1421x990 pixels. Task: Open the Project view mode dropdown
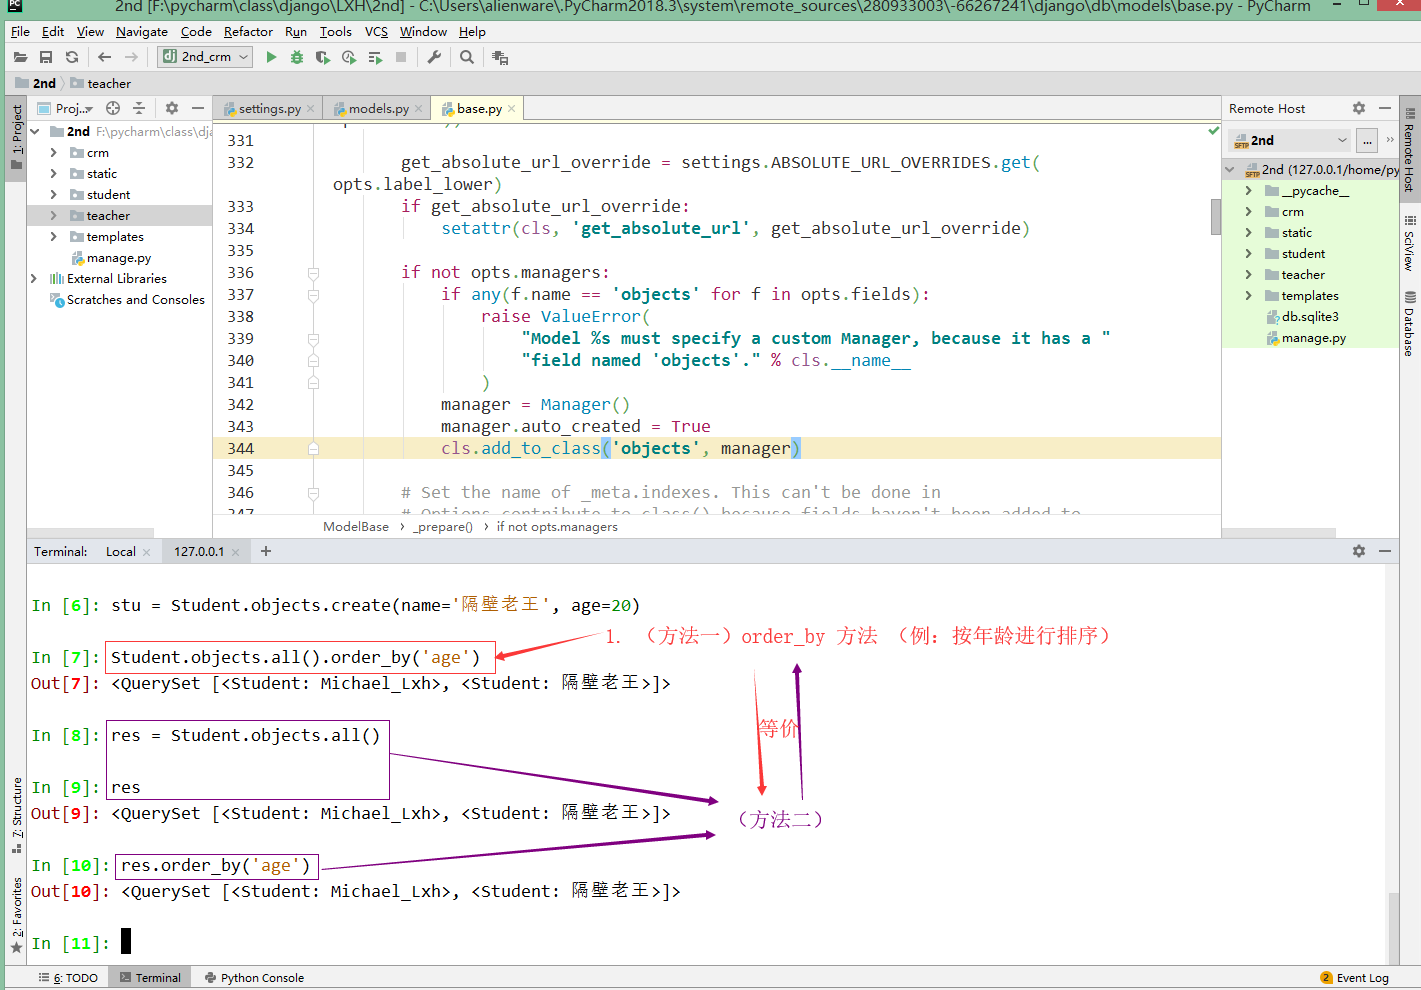click(65, 108)
